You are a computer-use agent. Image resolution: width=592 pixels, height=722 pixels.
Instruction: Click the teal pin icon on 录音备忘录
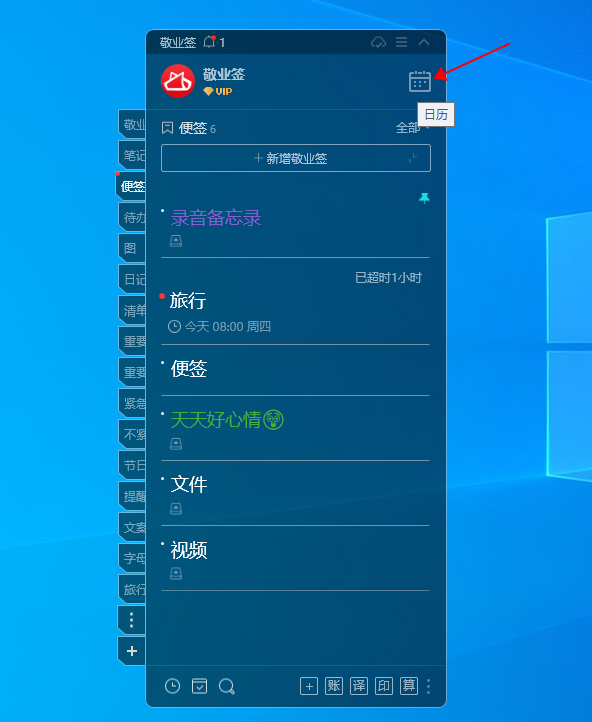pos(424,198)
